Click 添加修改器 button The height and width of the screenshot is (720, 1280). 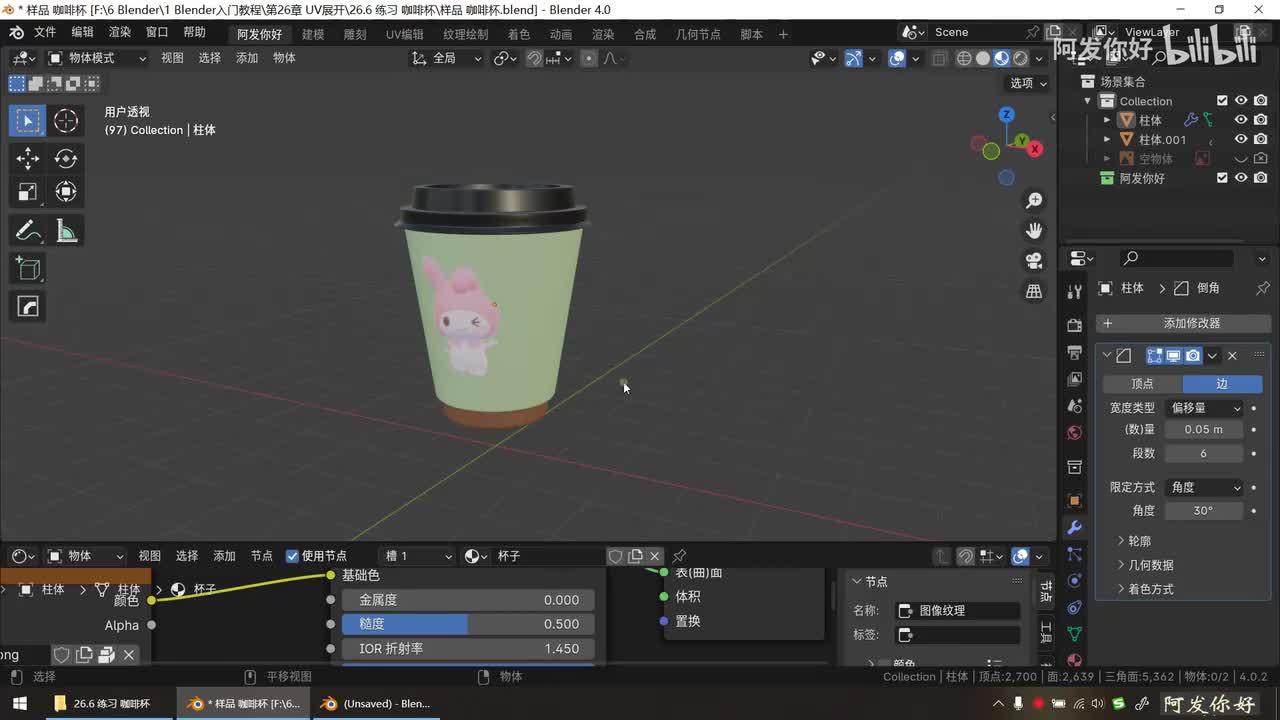coord(1184,323)
